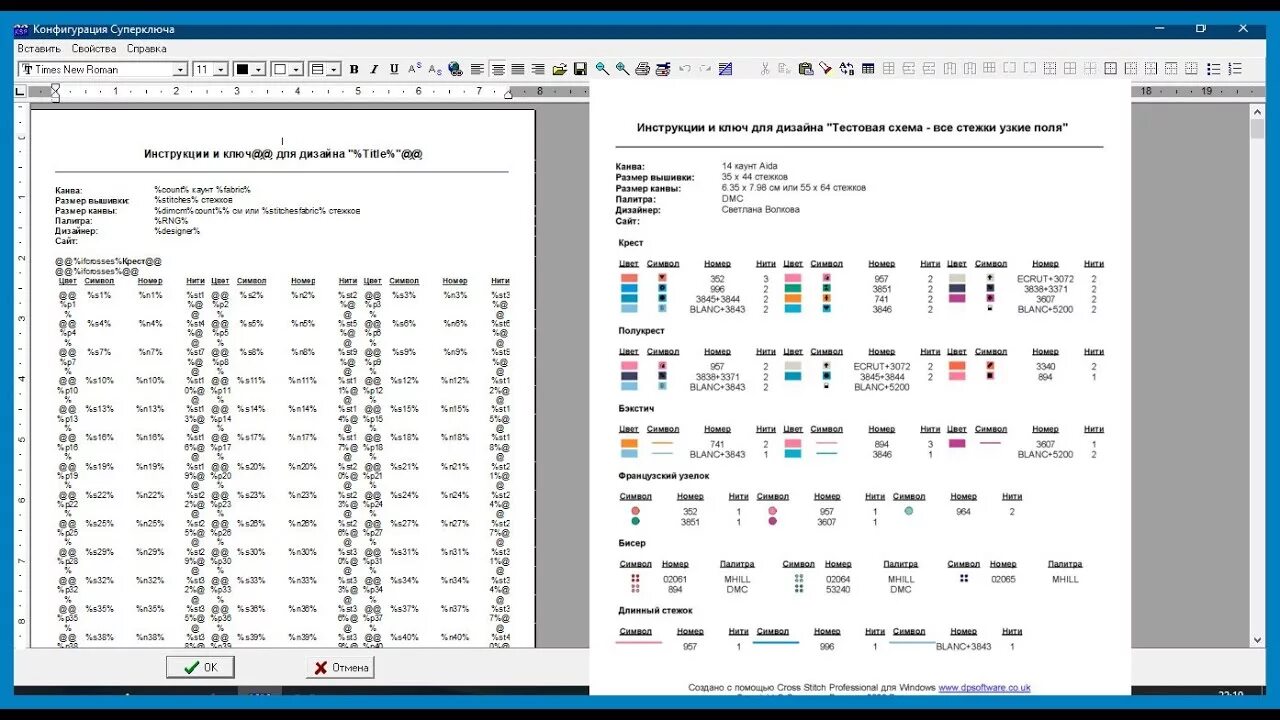Click the undo arrow icon
The image size is (1280, 720).
point(685,69)
